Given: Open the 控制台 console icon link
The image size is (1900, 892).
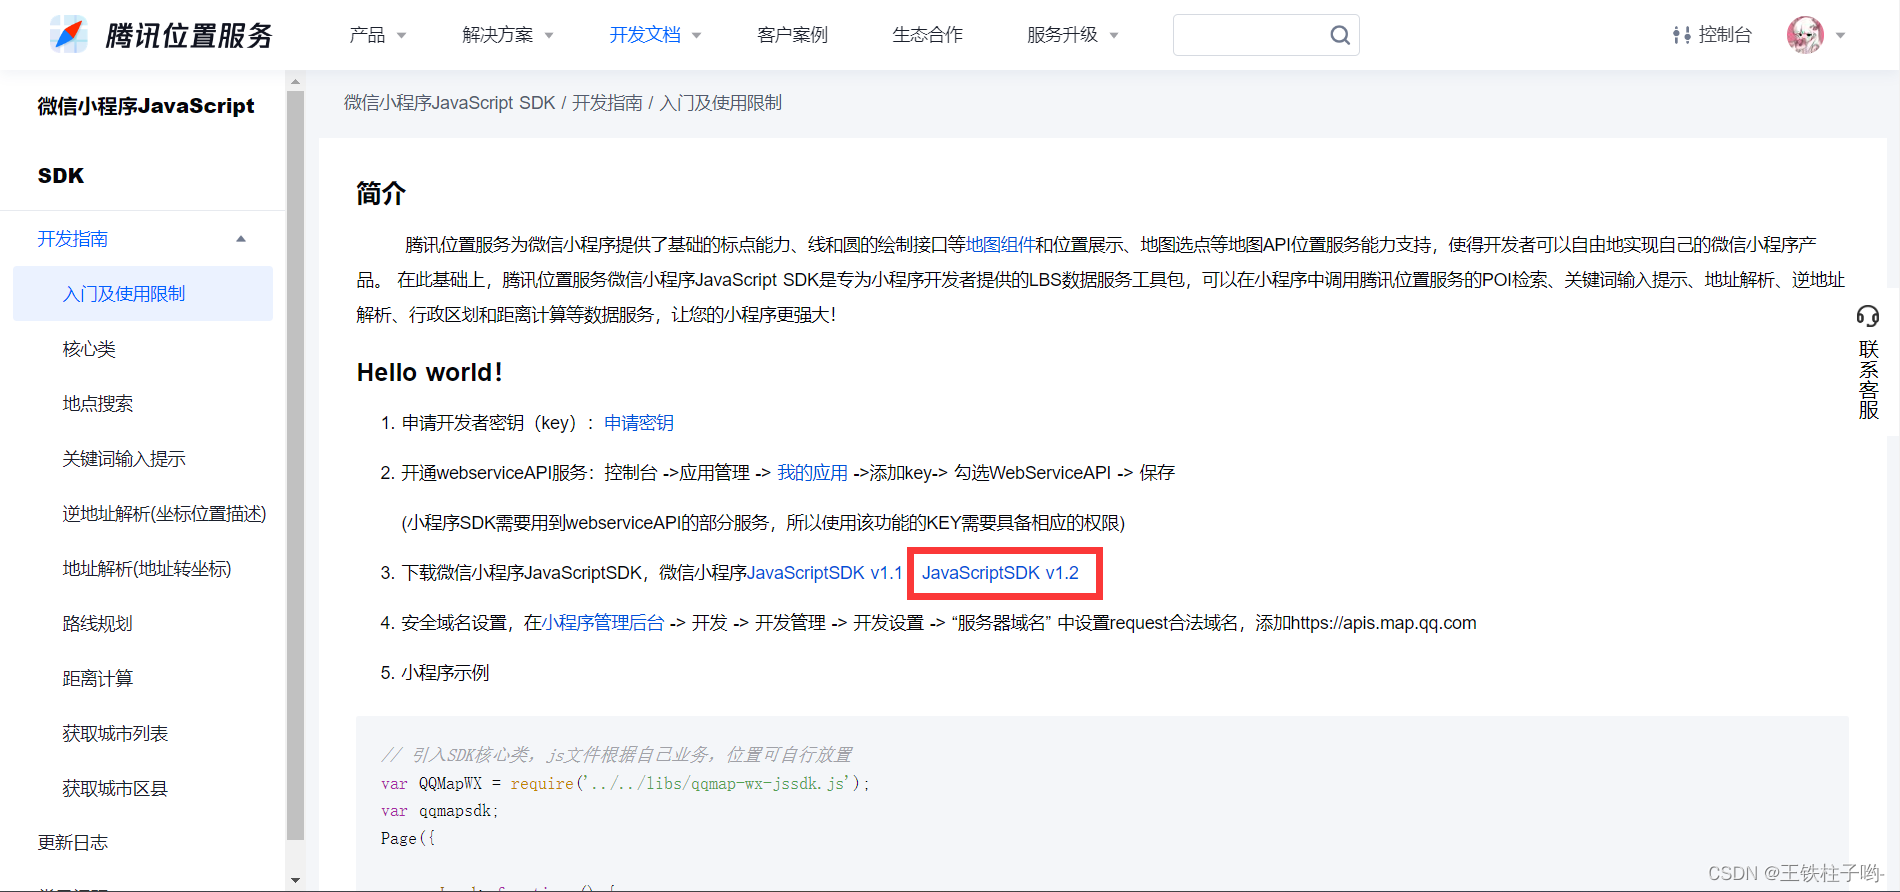Looking at the screenshot, I should pos(1712,35).
